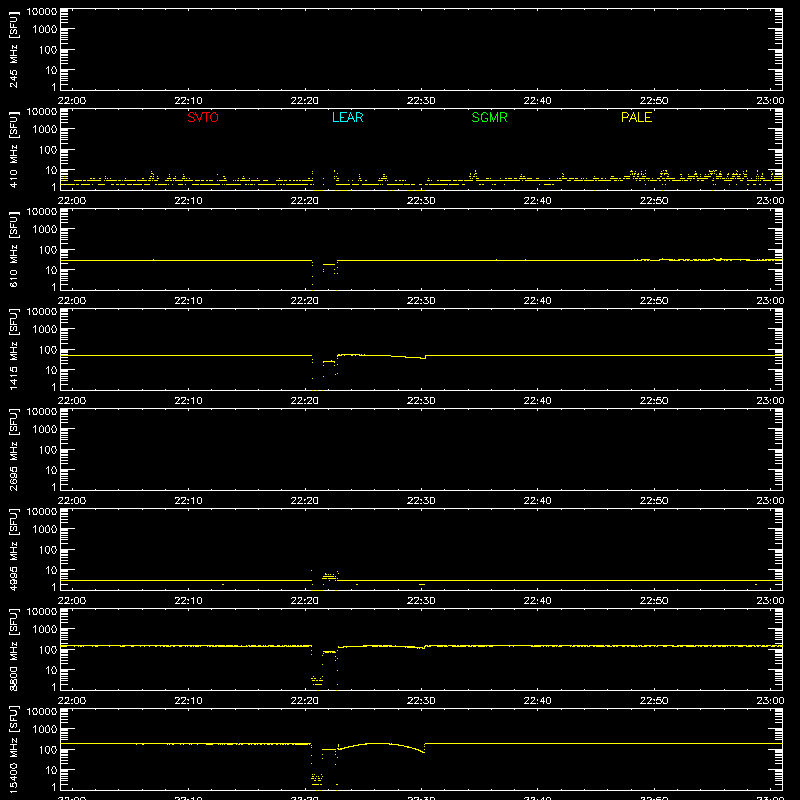Click the green SGMR station label
The width and height of the screenshot is (800, 800).
[489, 117]
